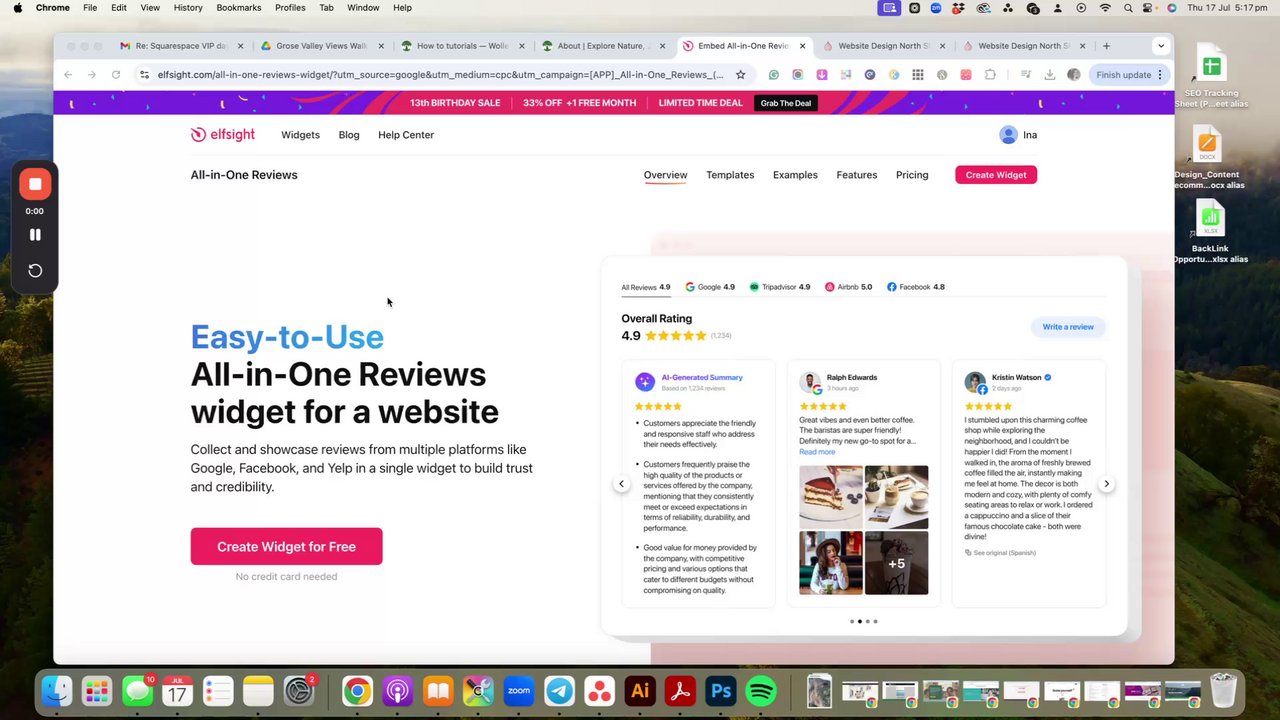Go to the Pricing section

(x=912, y=175)
